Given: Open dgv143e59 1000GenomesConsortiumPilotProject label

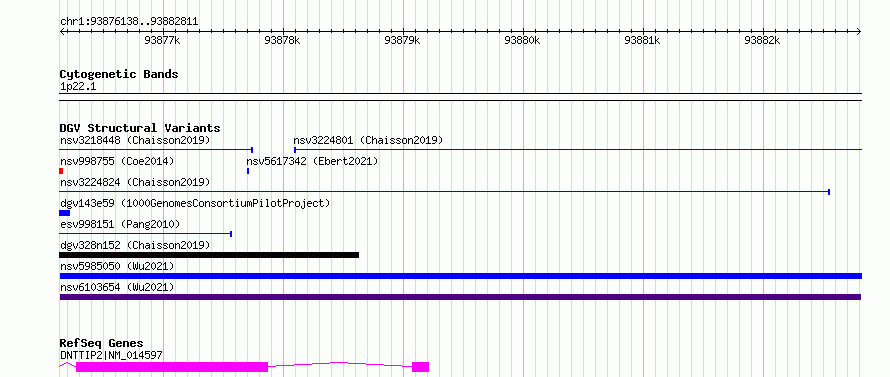Looking at the screenshot, I should (195, 203).
